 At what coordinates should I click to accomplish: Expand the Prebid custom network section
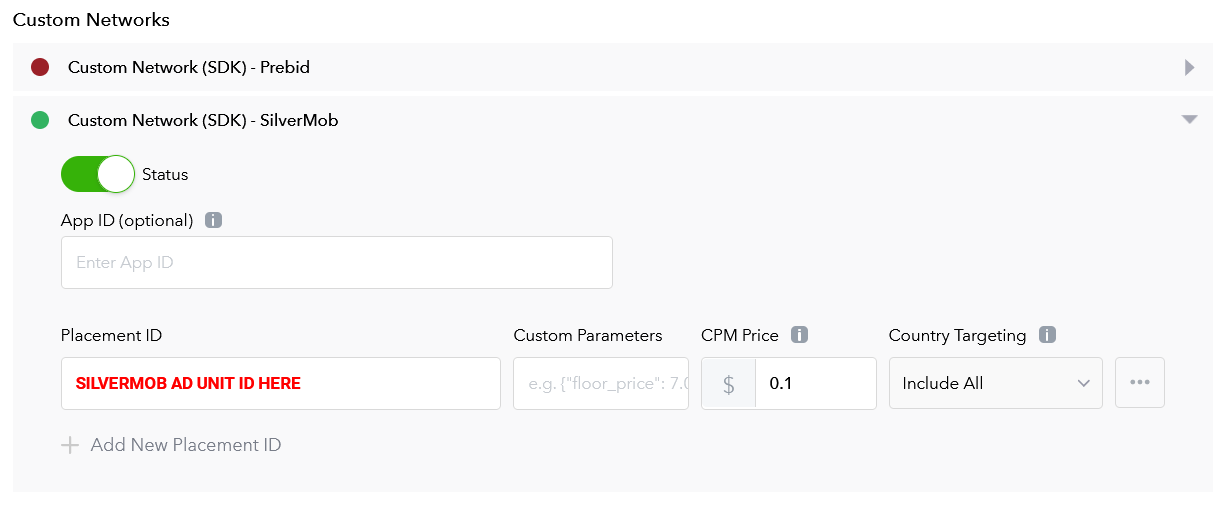coord(1189,68)
